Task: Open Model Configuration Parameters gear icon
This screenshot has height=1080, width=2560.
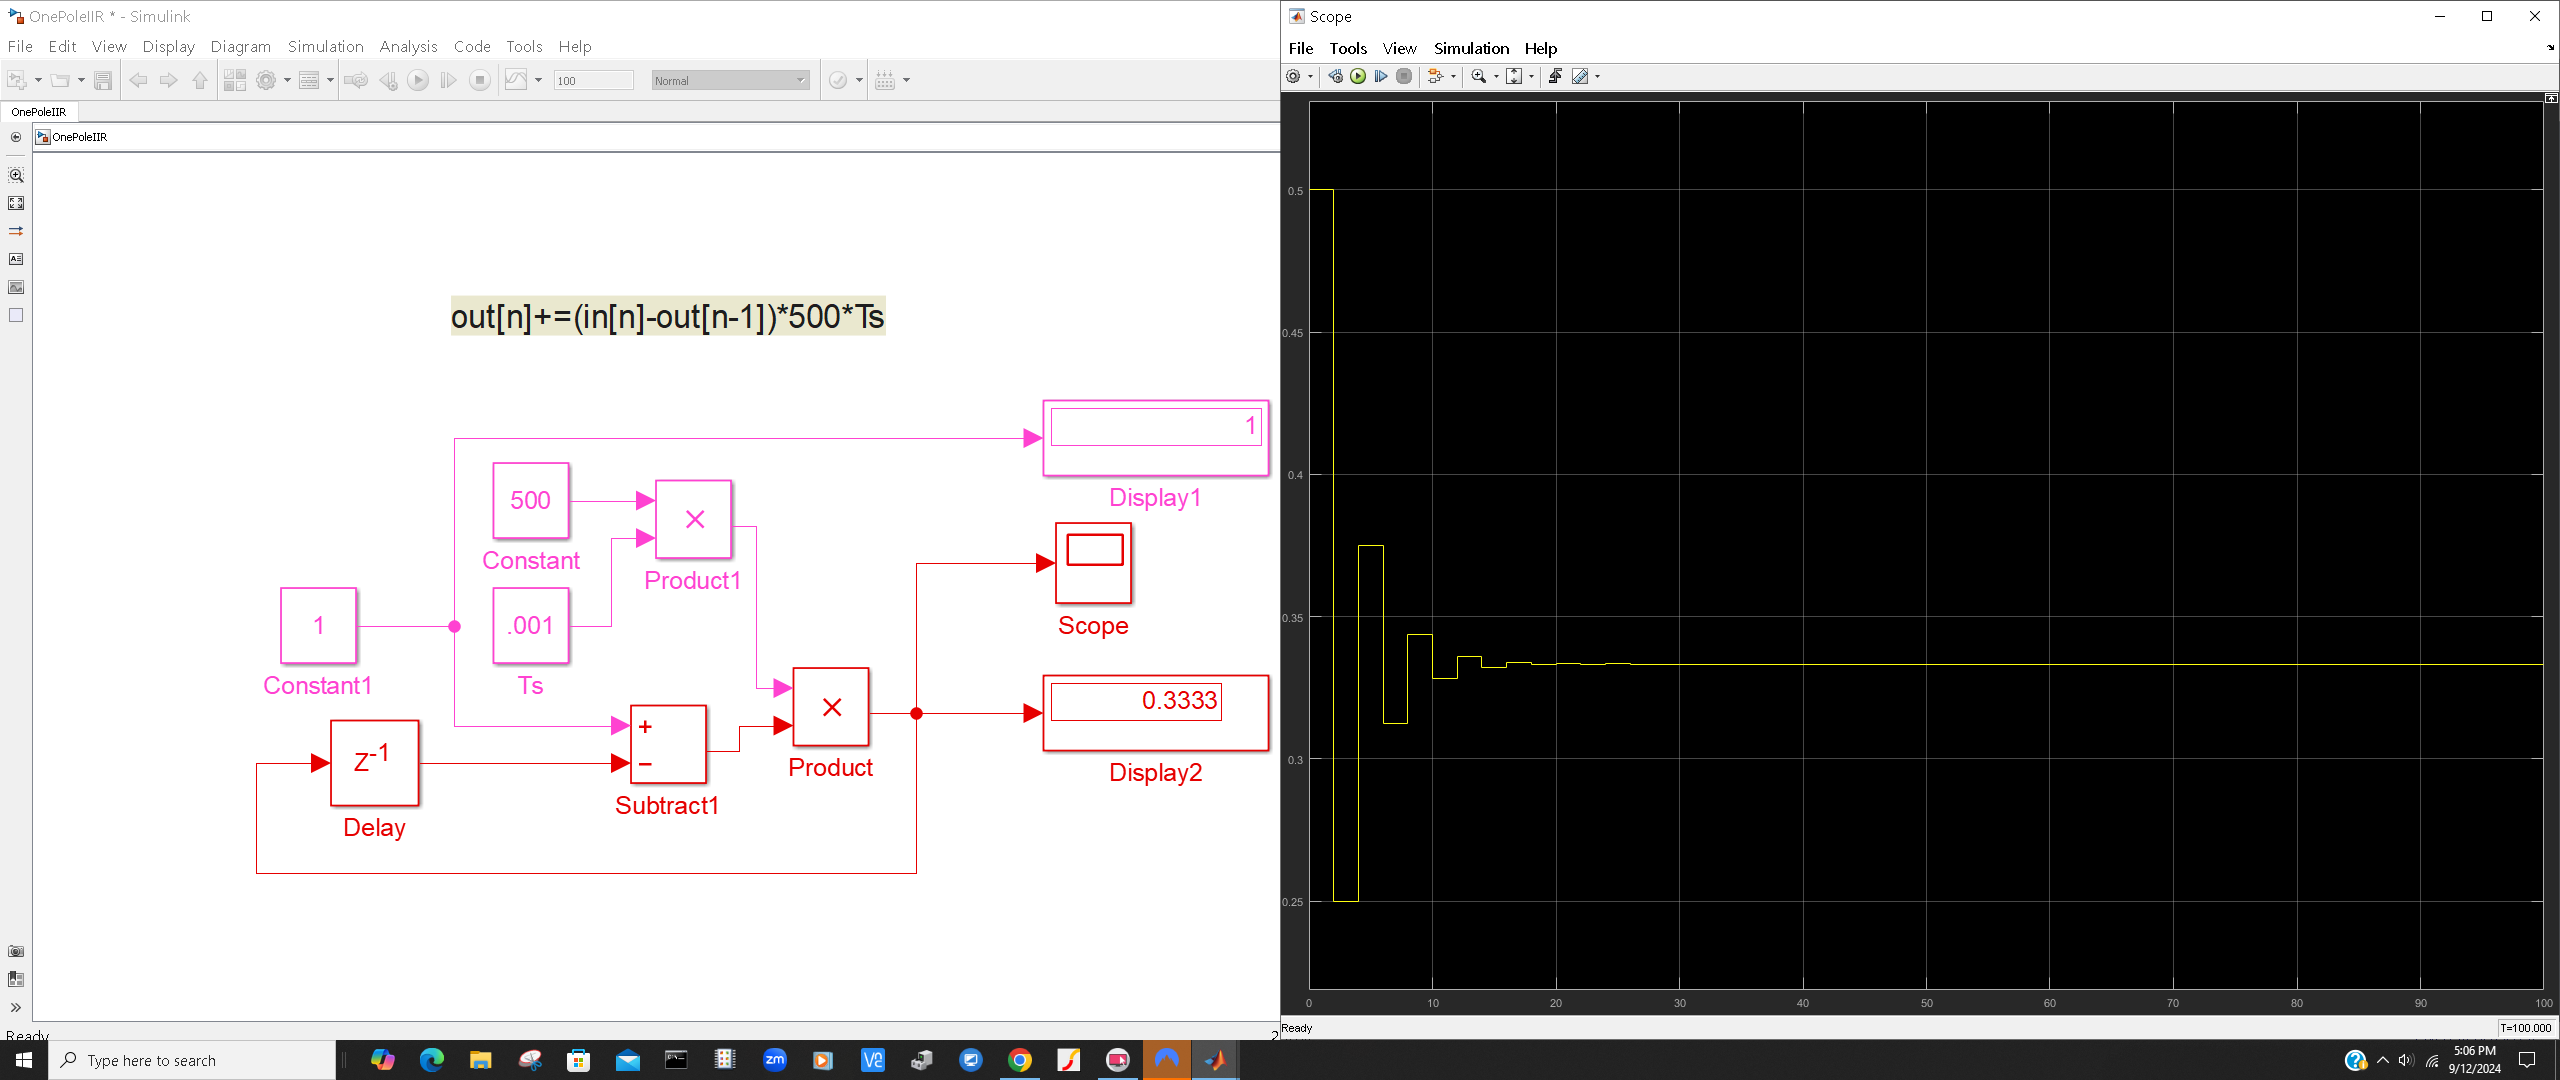Action: tap(266, 80)
